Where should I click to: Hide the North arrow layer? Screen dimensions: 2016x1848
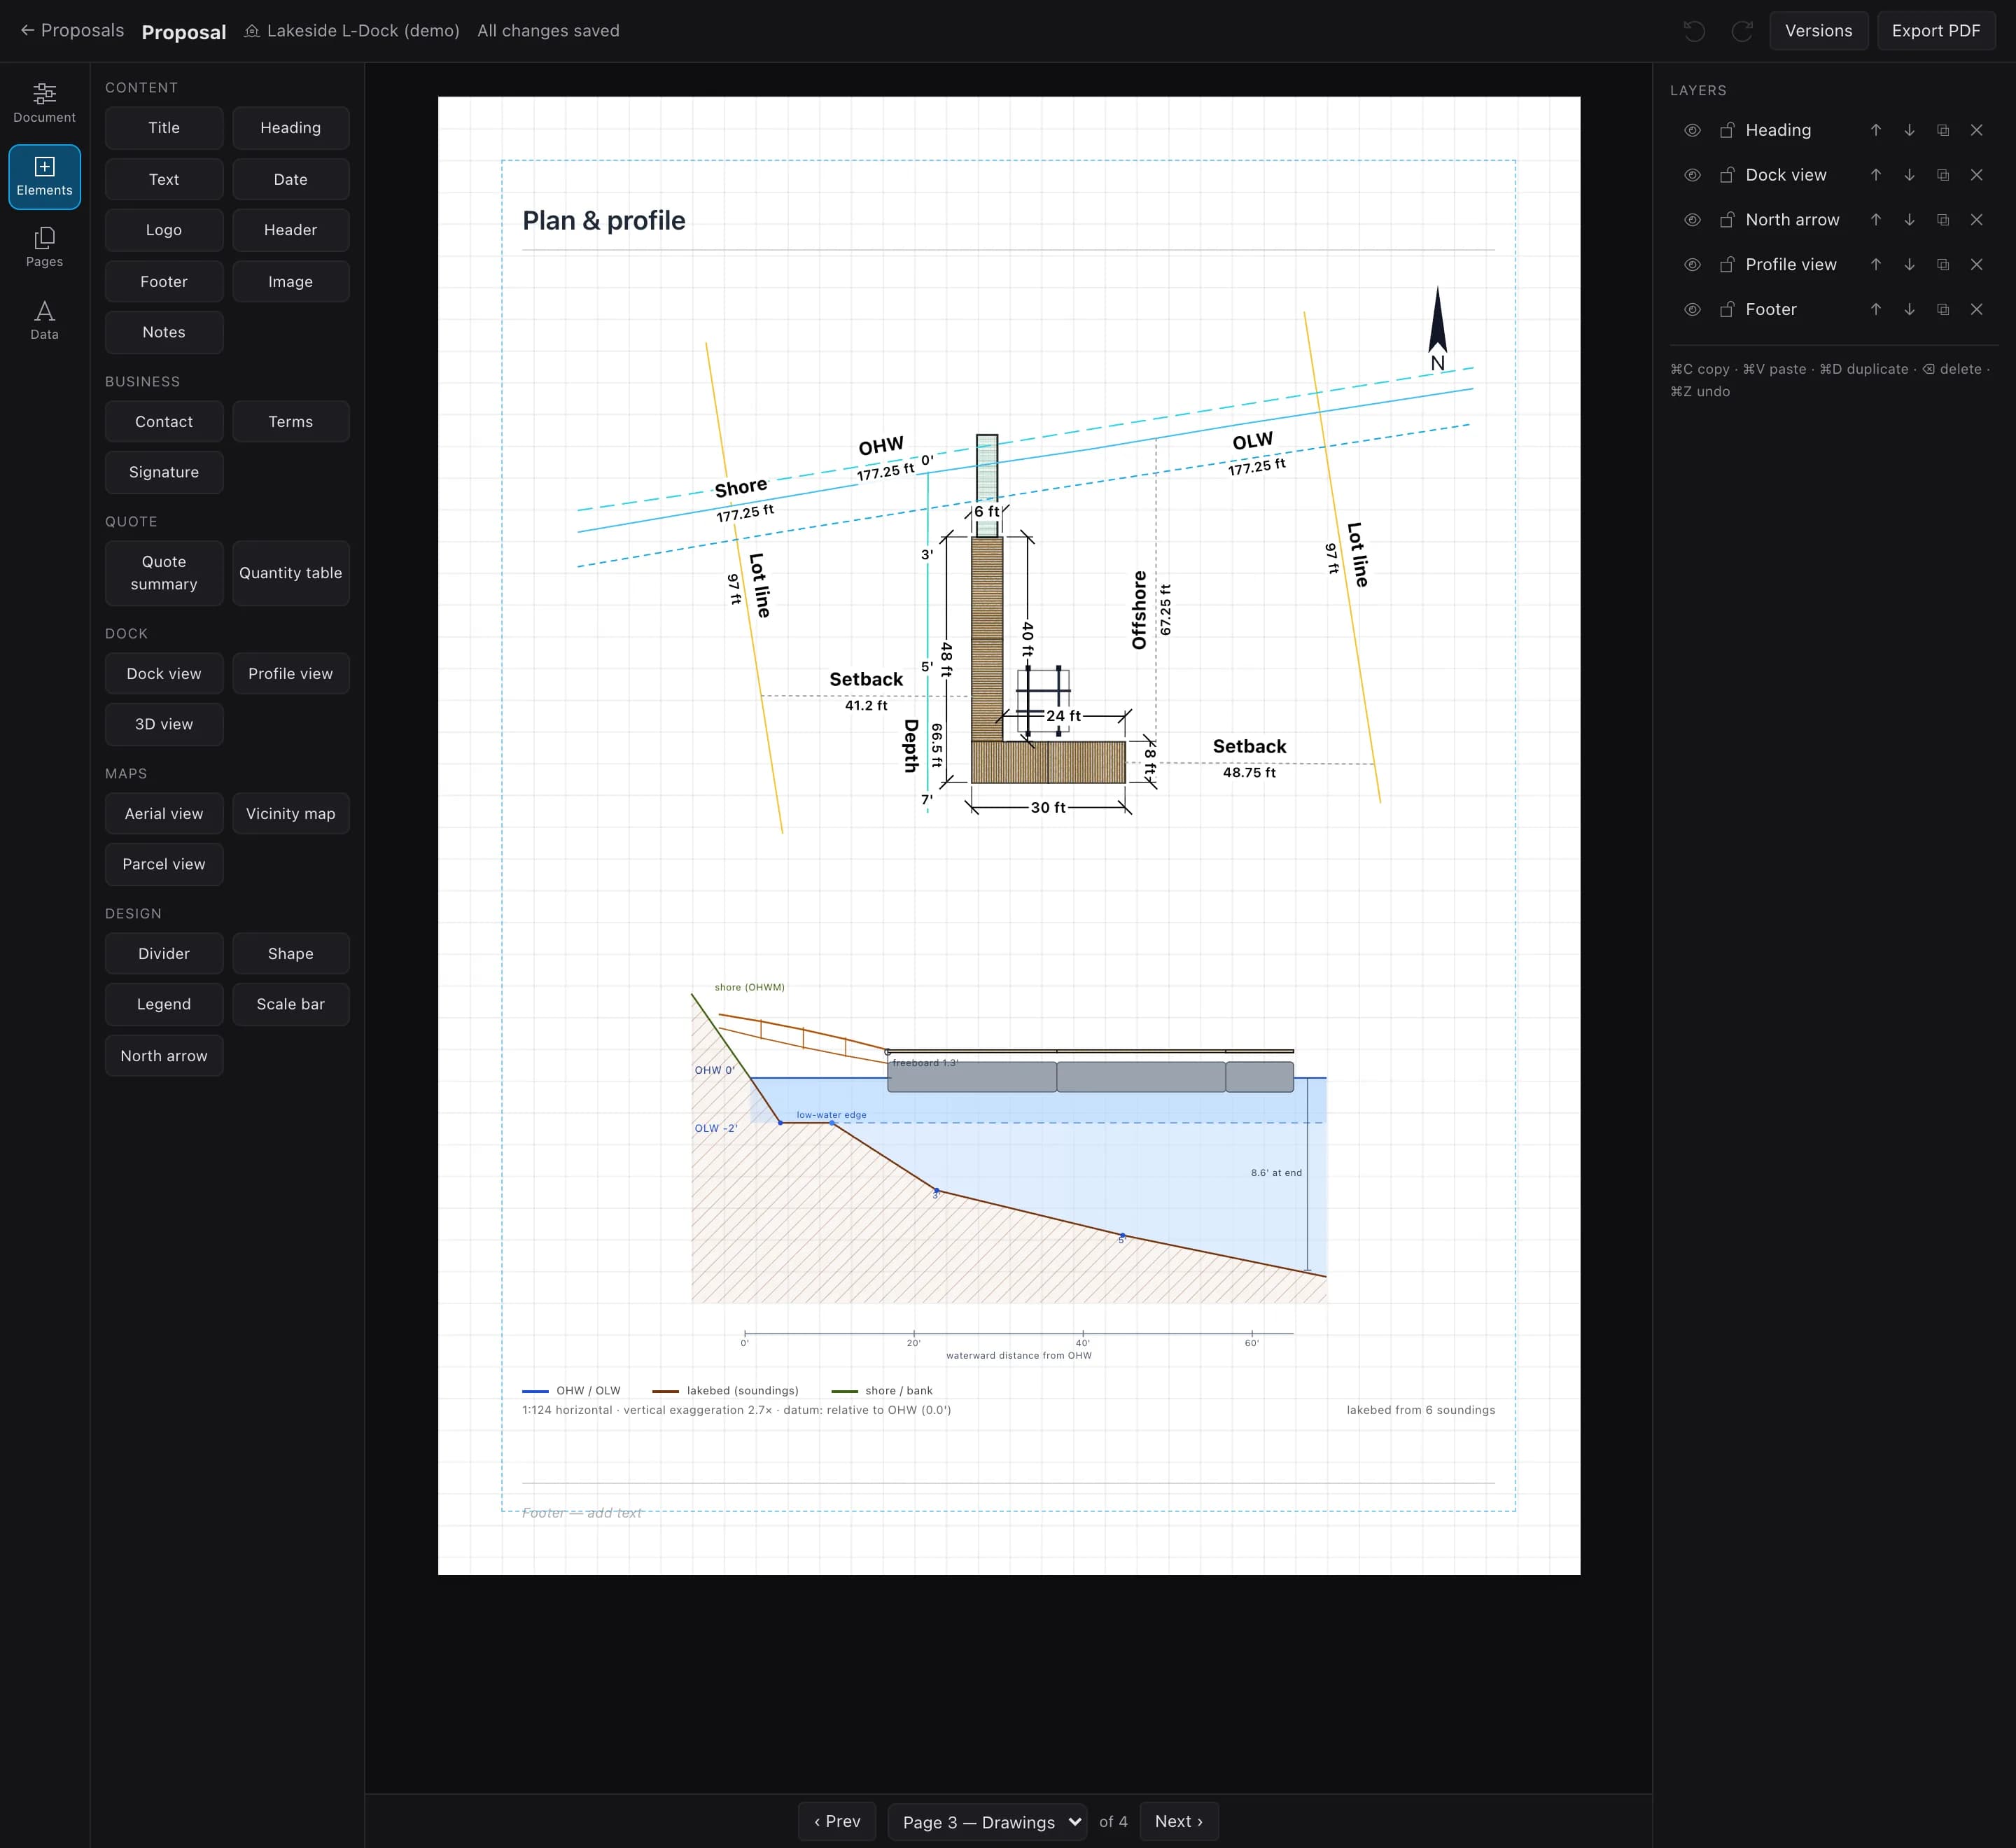[x=1692, y=220]
